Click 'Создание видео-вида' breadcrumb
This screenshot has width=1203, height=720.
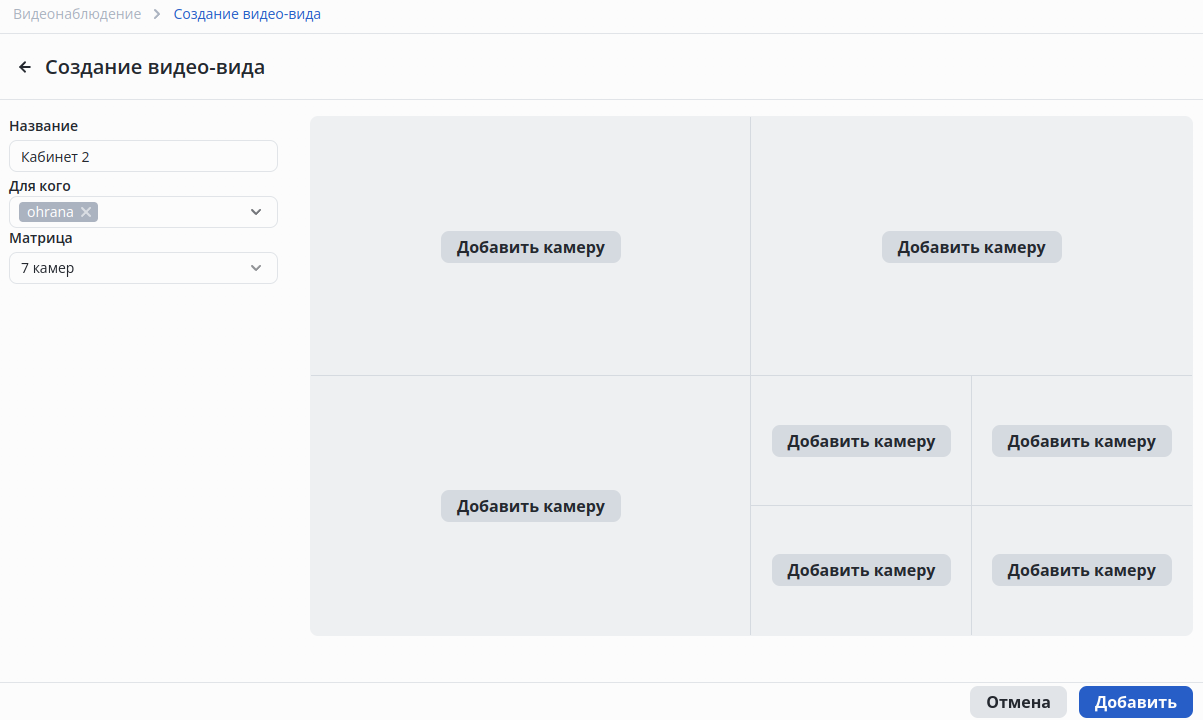tap(247, 15)
